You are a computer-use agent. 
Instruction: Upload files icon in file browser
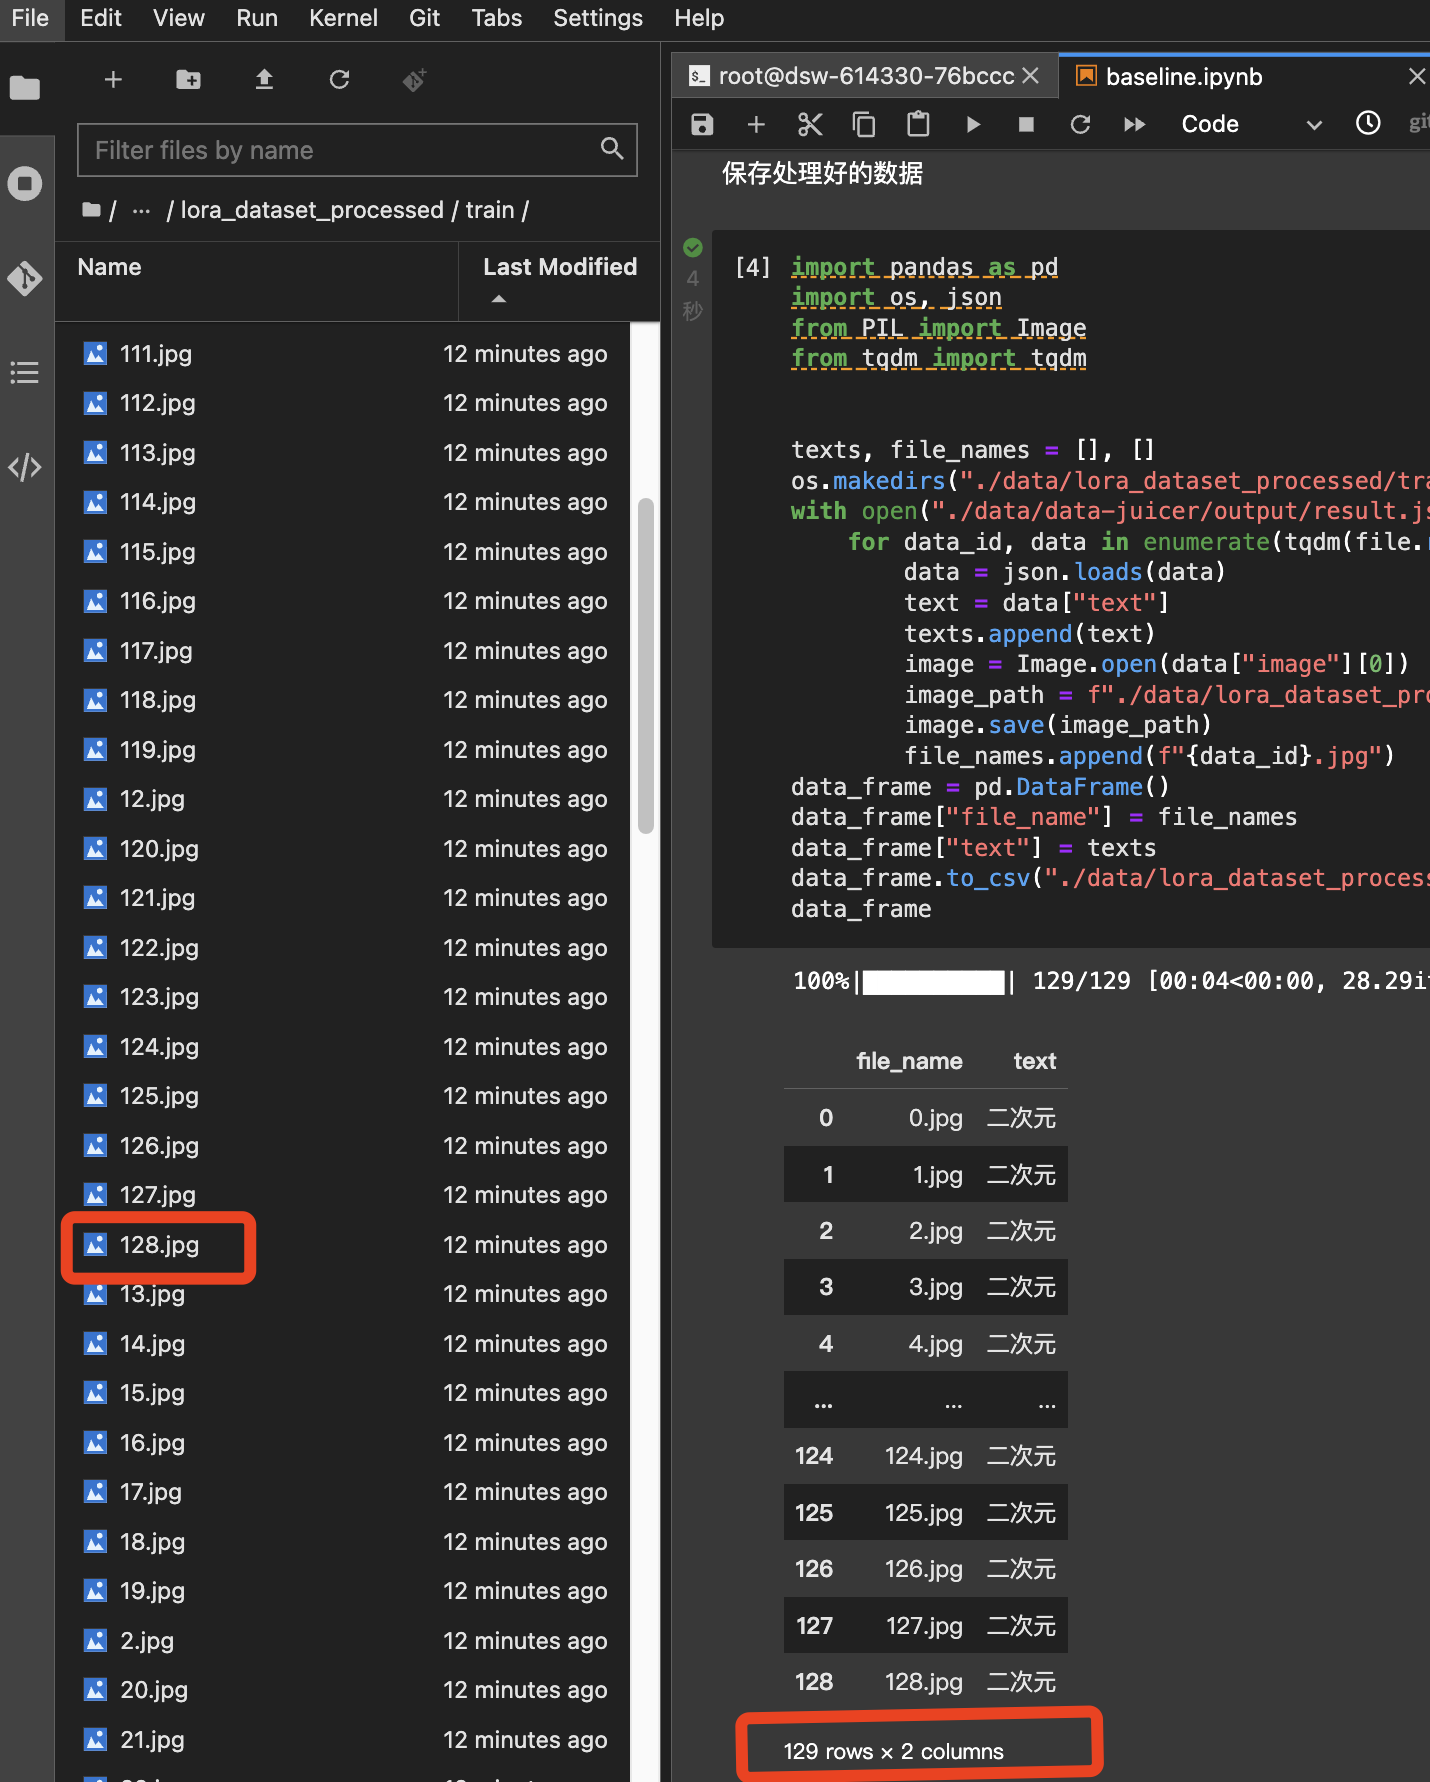[264, 79]
